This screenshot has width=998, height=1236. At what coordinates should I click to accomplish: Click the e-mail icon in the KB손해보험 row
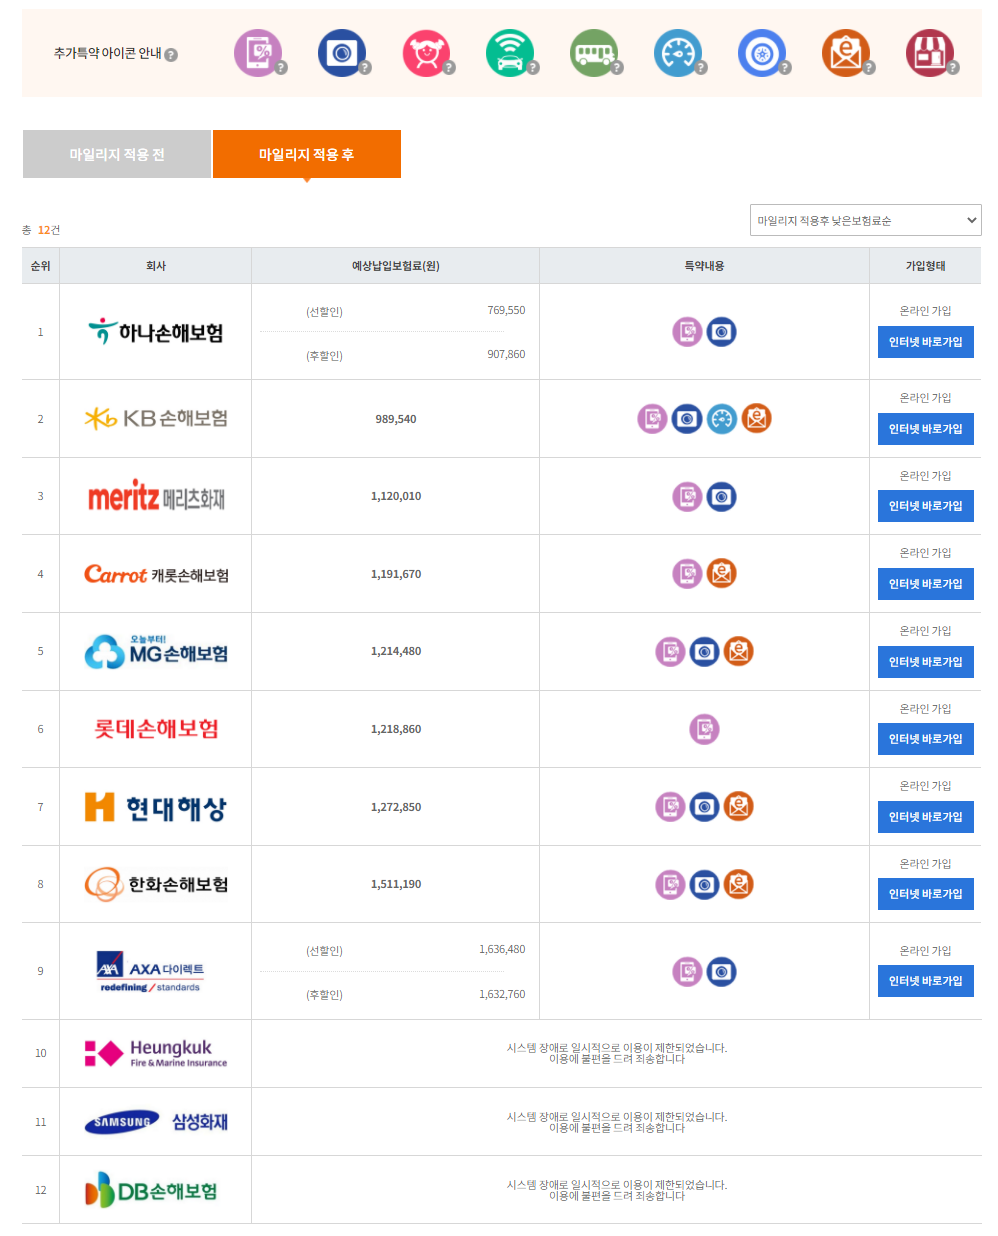[x=757, y=419]
